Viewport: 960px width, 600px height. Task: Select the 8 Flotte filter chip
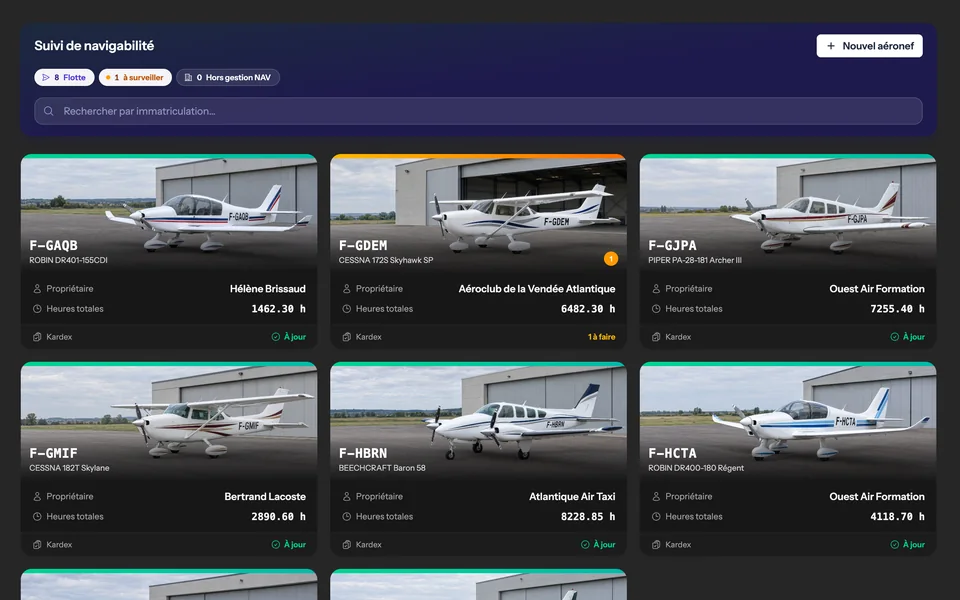click(64, 78)
